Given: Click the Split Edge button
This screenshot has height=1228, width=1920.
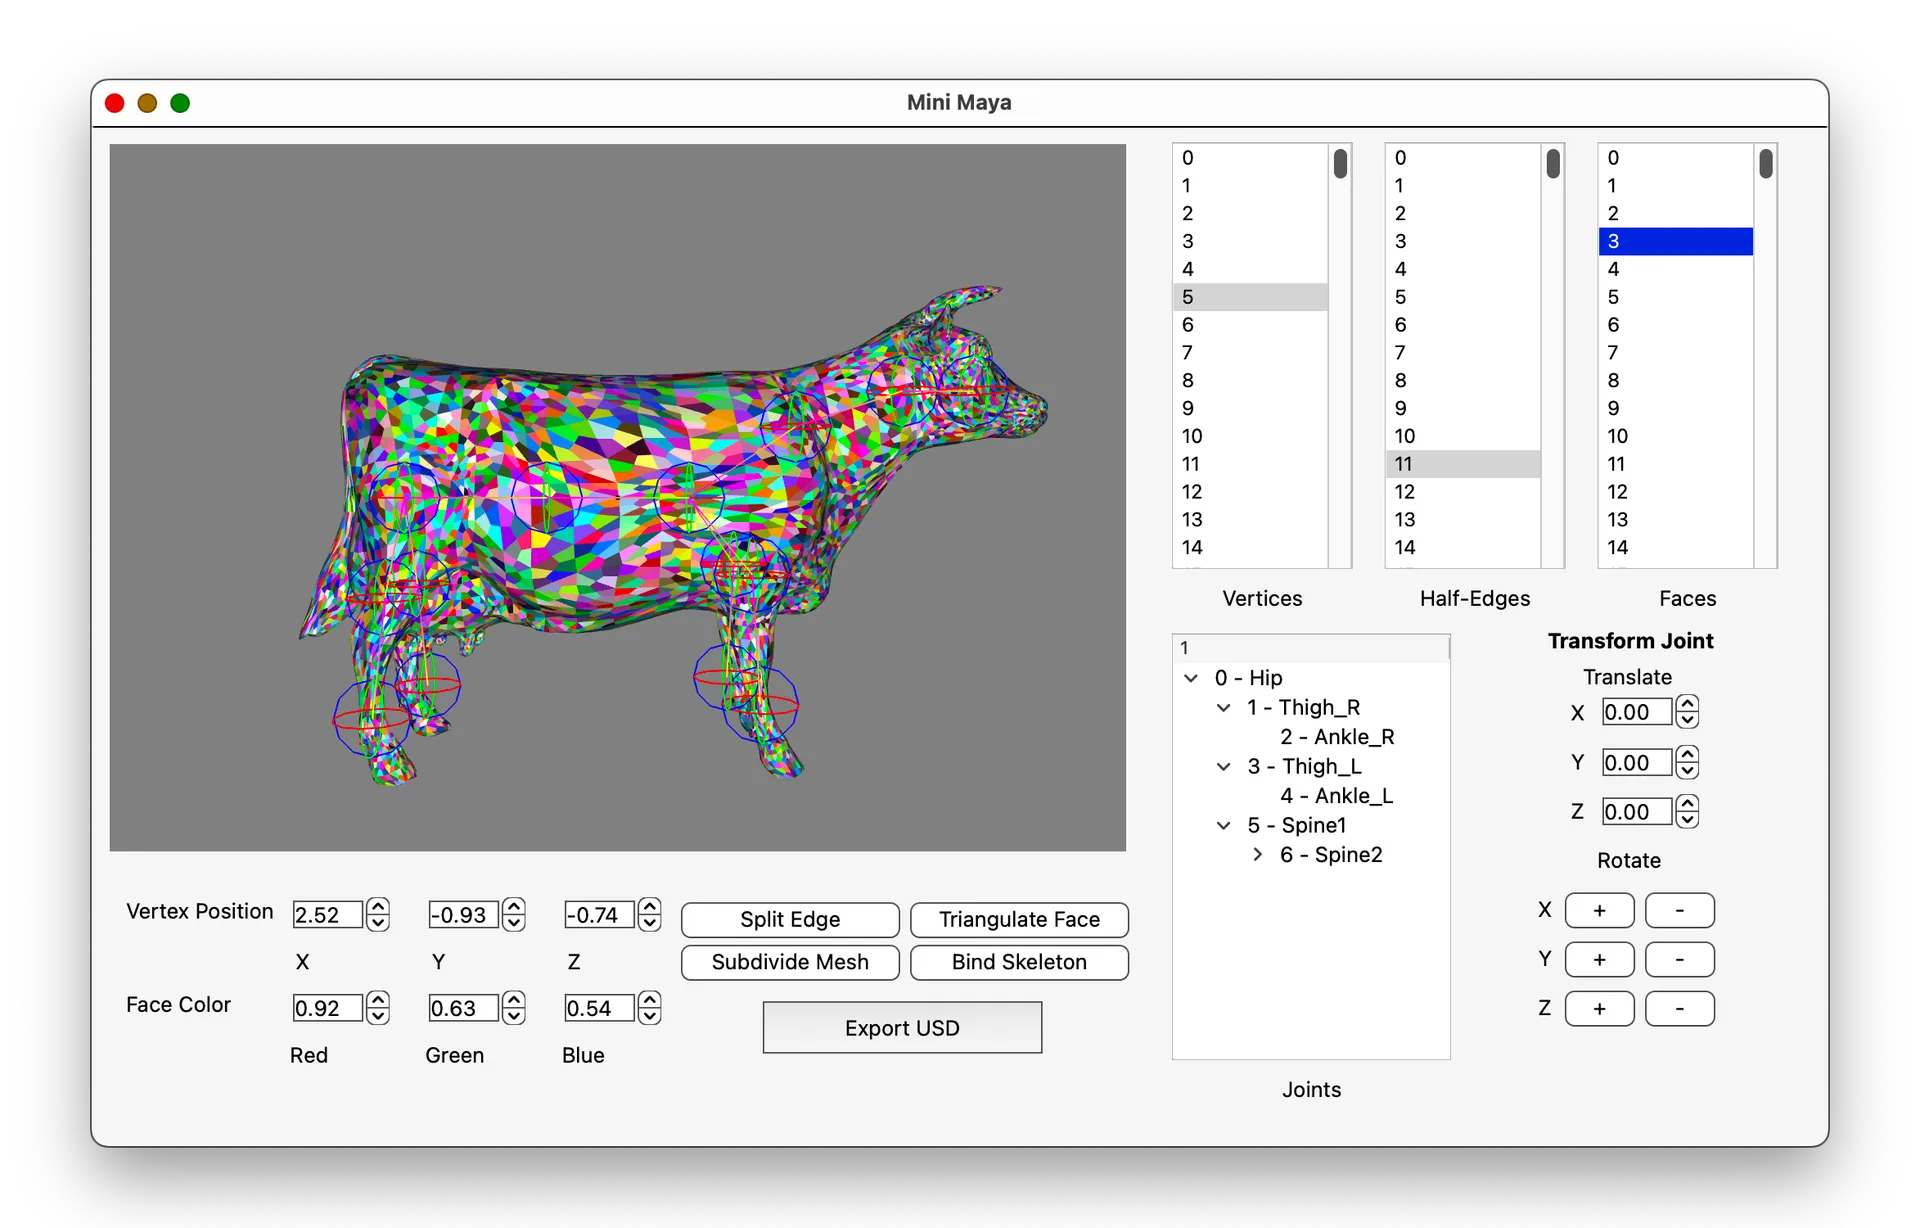Looking at the screenshot, I should click(789, 919).
